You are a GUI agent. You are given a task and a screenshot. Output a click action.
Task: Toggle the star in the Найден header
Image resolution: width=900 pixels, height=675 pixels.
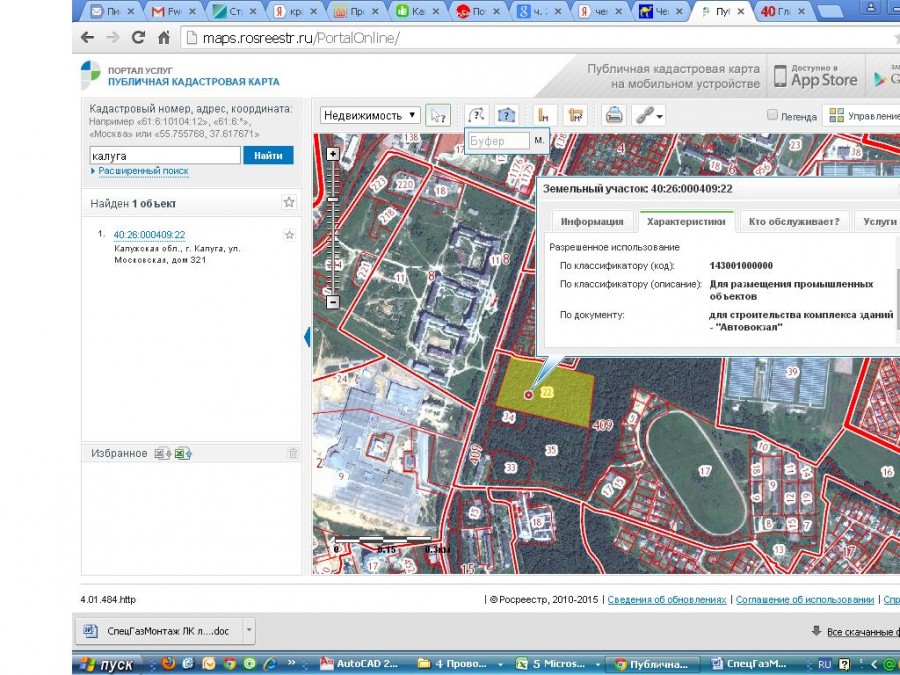289,203
